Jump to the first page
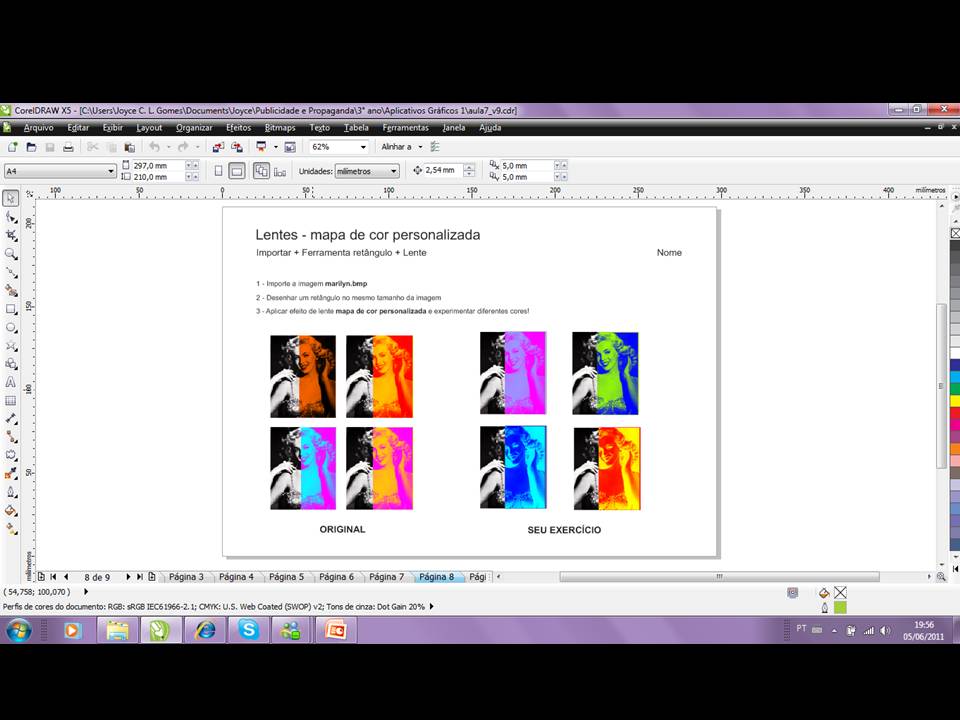 (53, 577)
